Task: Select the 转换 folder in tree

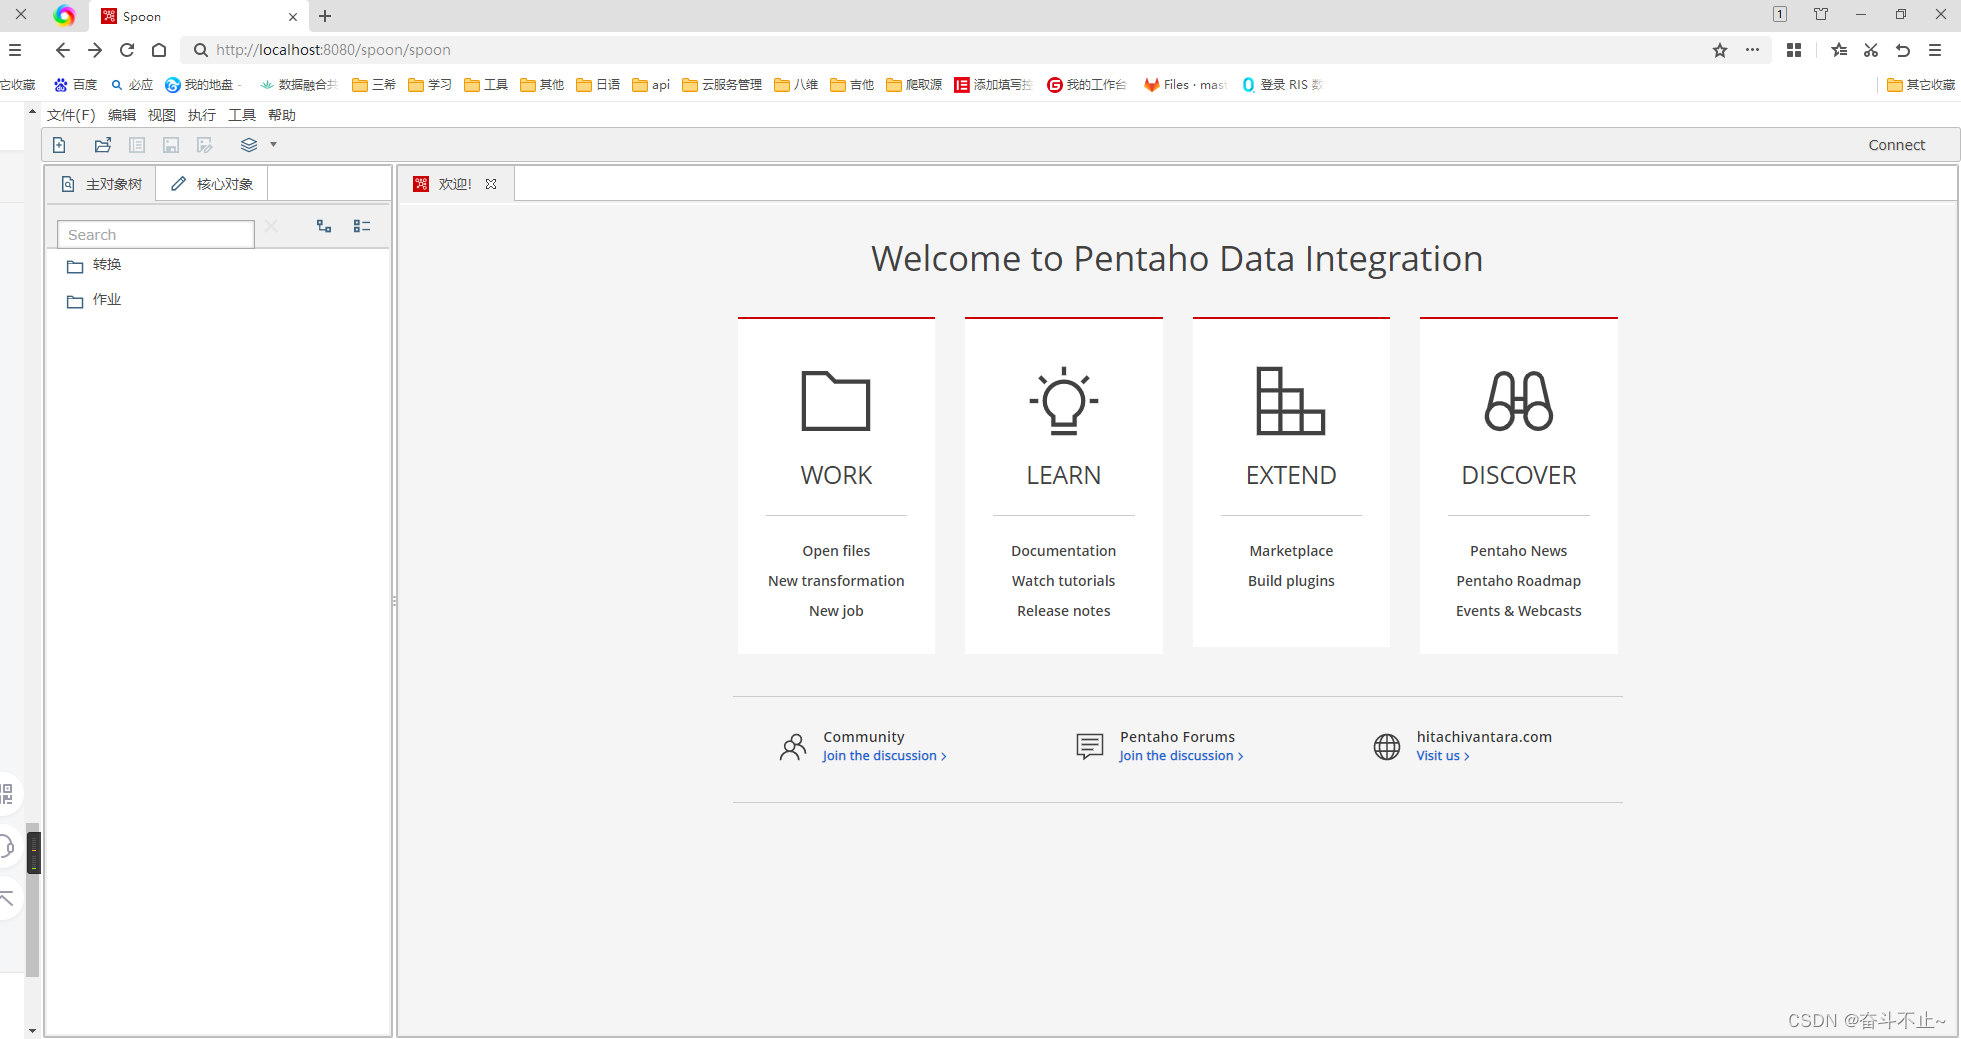Action: click(x=94, y=265)
